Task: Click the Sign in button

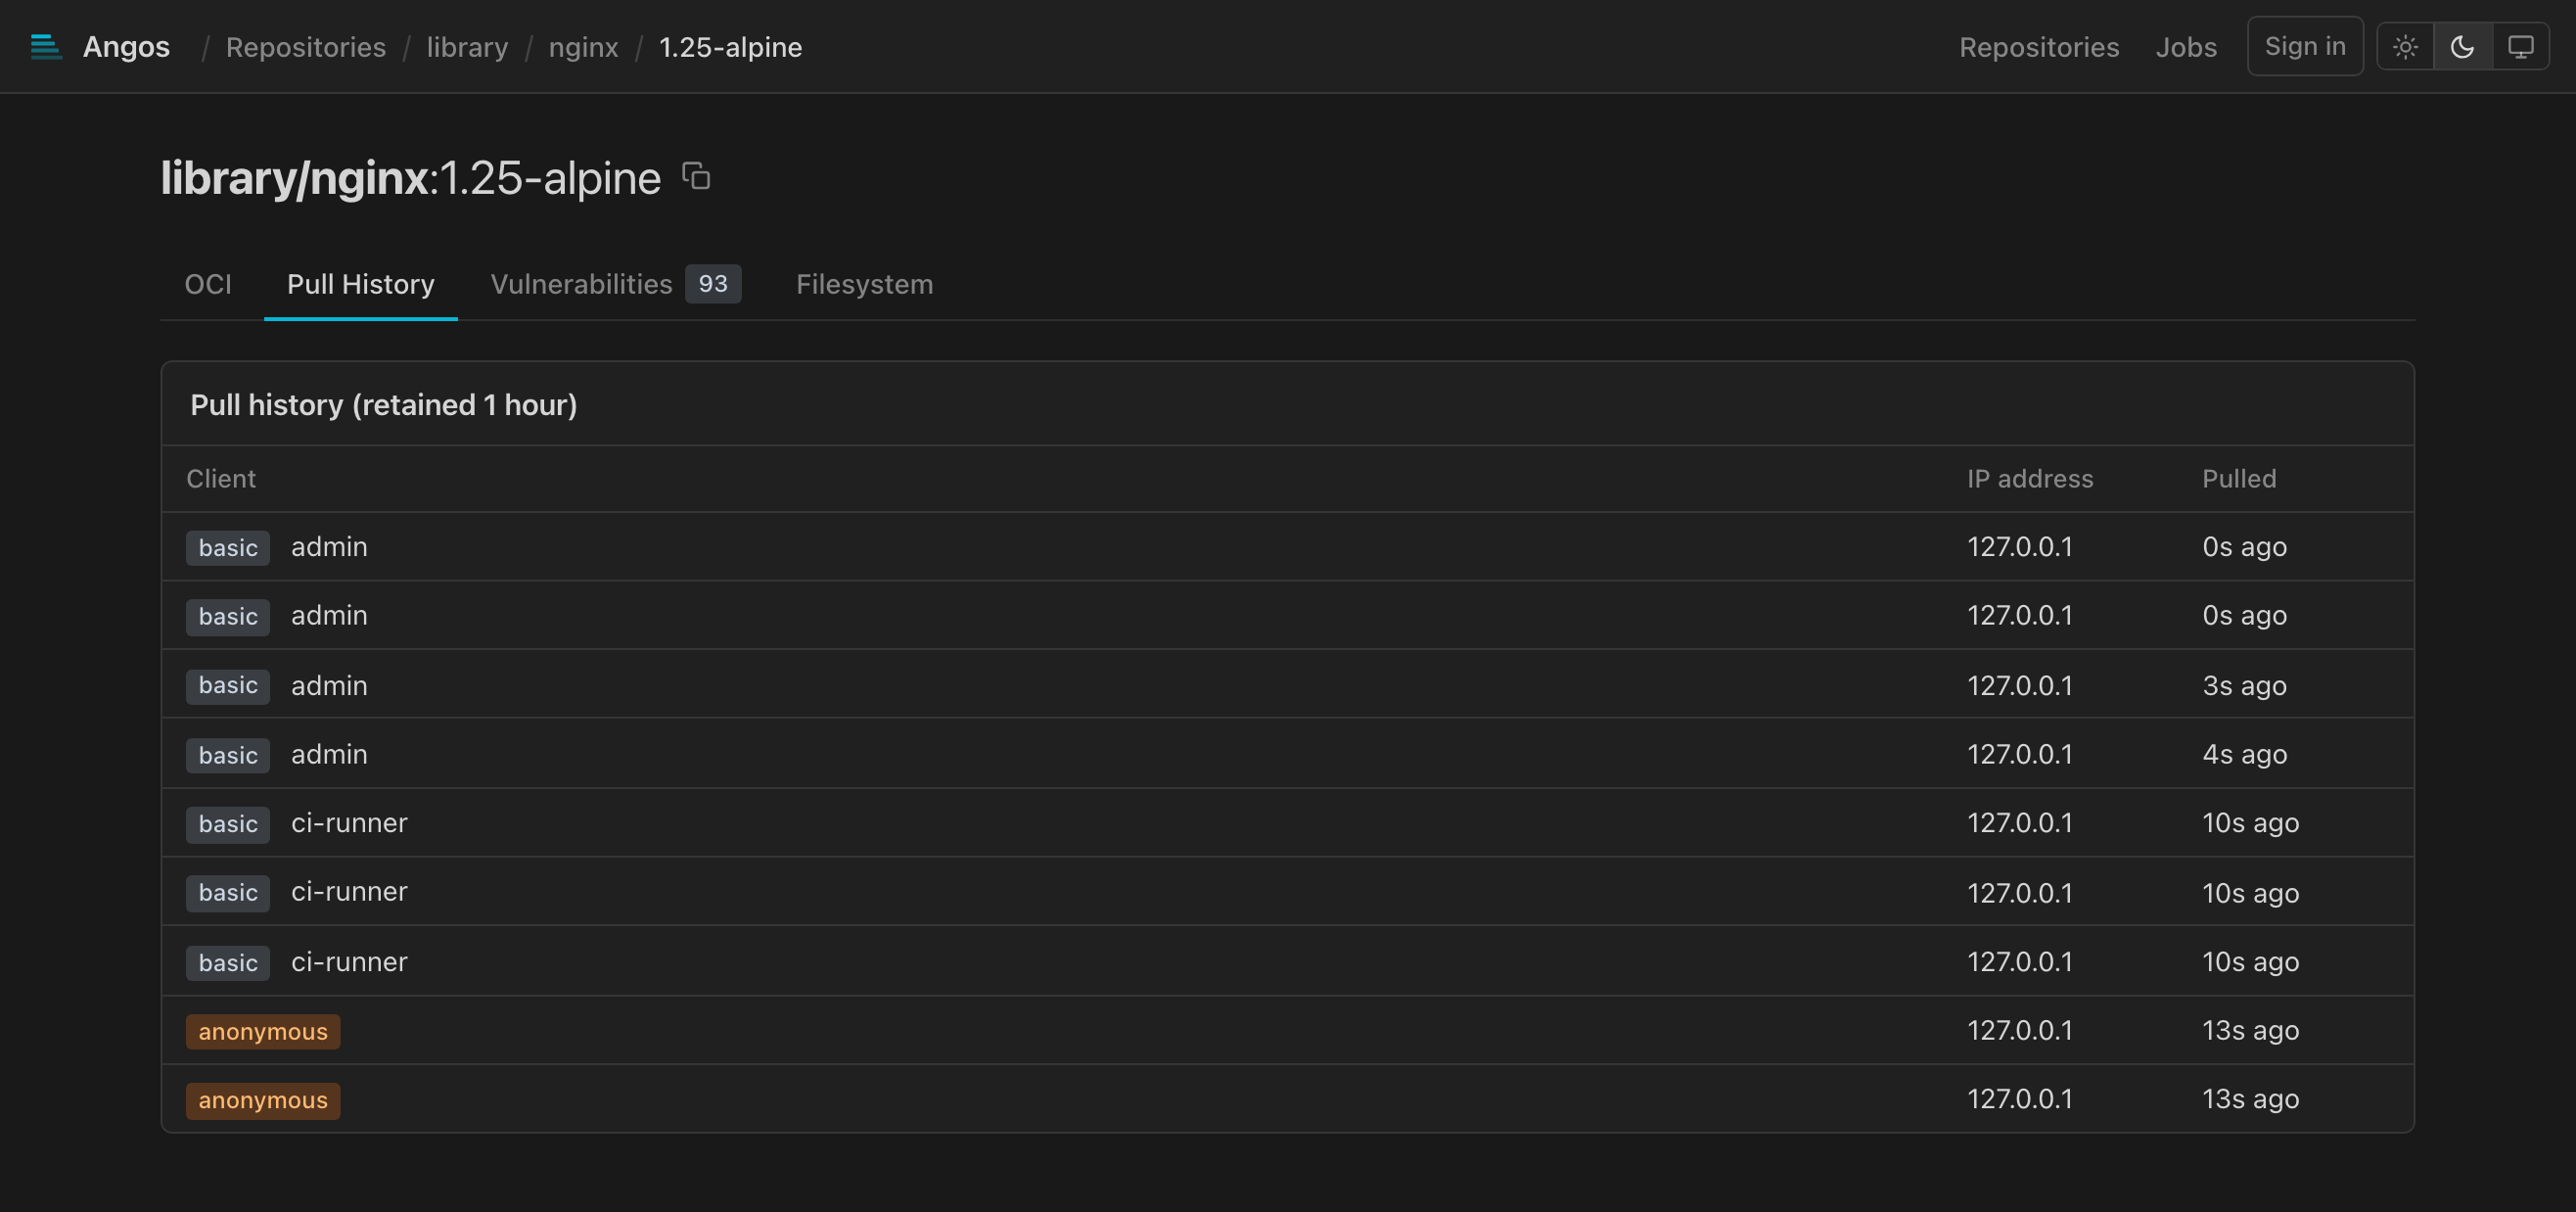Action: pyautogui.click(x=2305, y=46)
